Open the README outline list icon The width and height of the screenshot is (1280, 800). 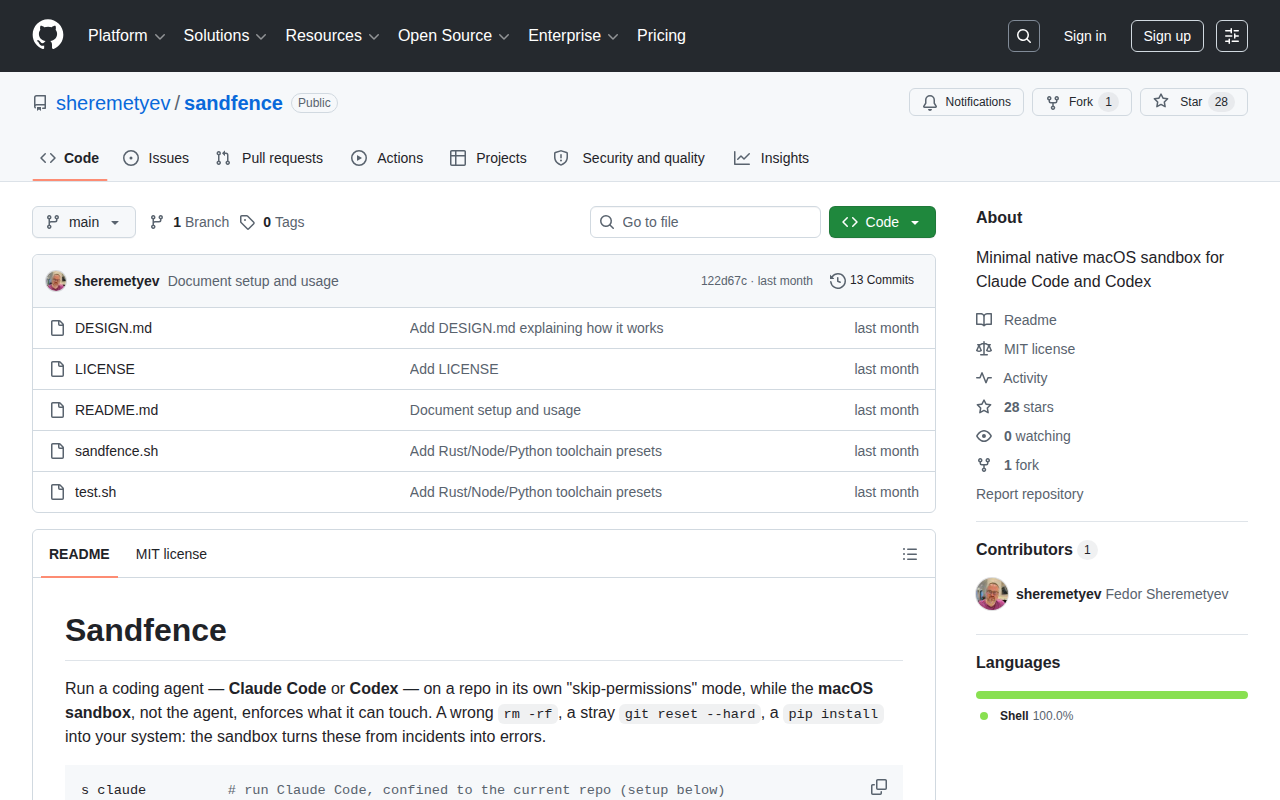click(x=910, y=554)
